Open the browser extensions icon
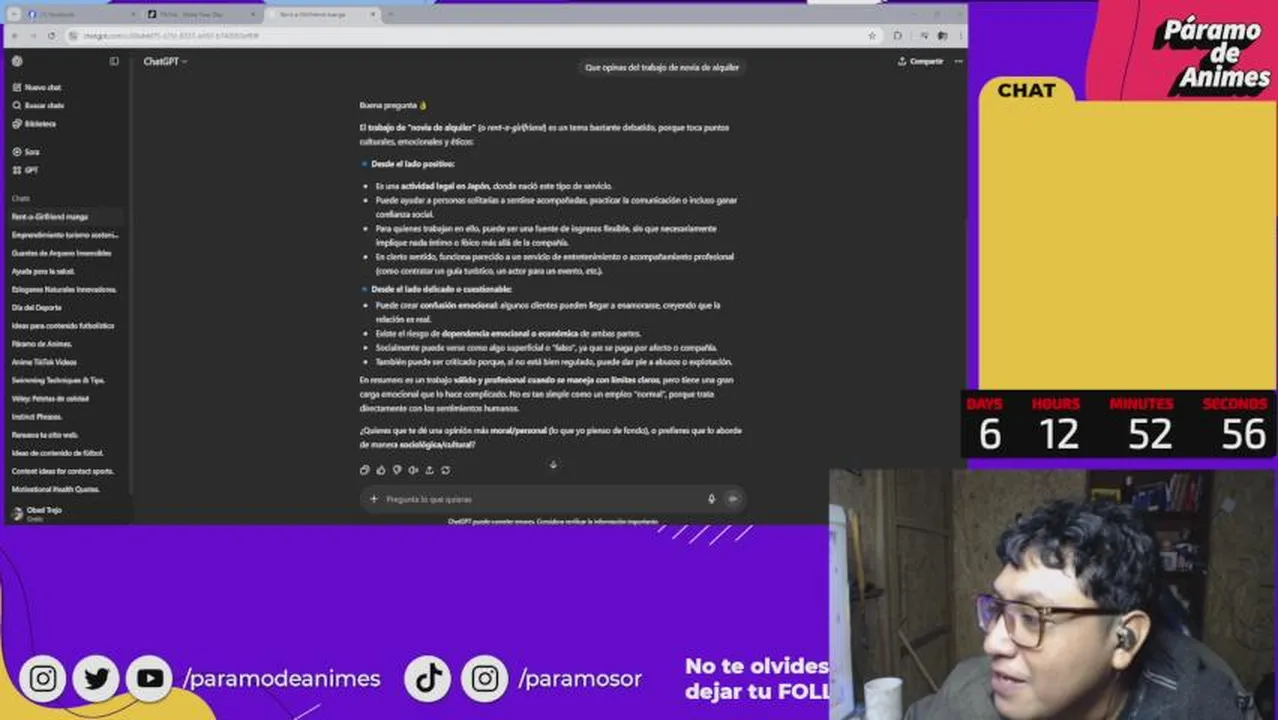 coord(897,35)
